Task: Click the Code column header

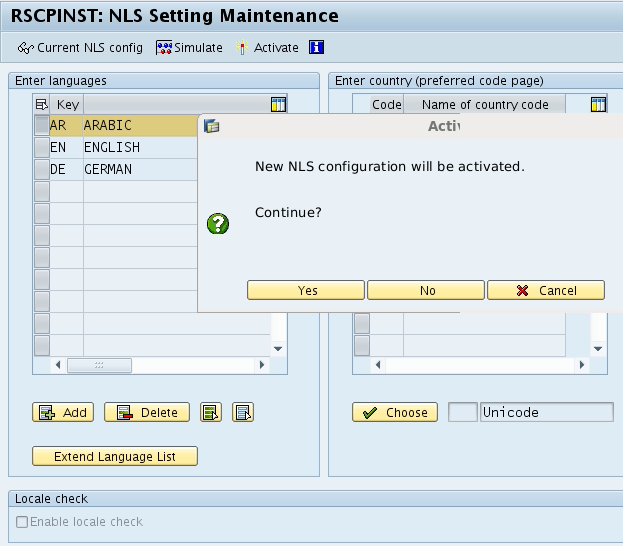Action: coord(387,105)
